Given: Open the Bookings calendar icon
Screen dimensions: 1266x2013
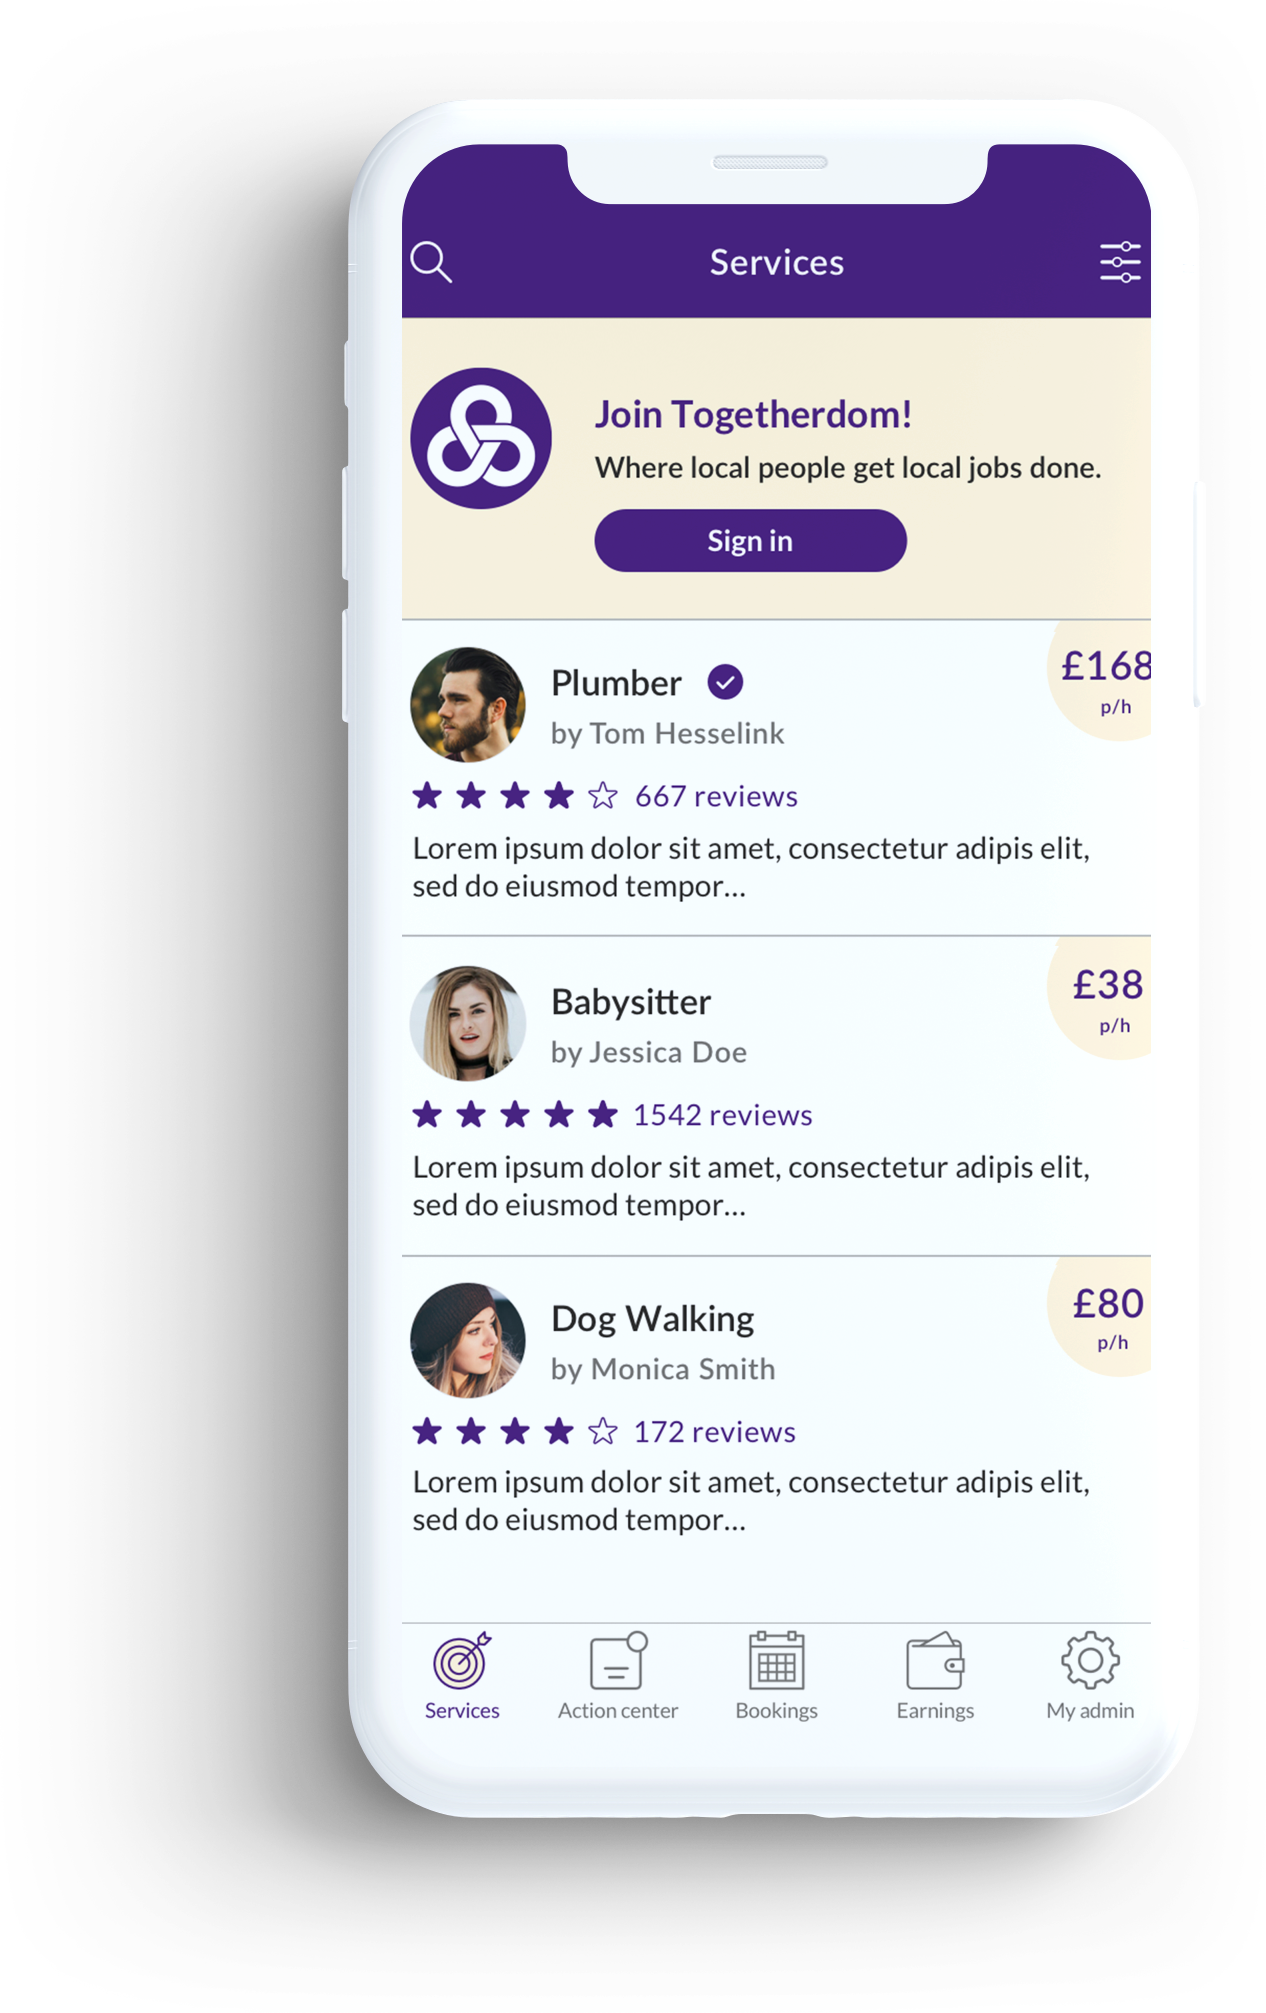Looking at the screenshot, I should click(x=776, y=1660).
